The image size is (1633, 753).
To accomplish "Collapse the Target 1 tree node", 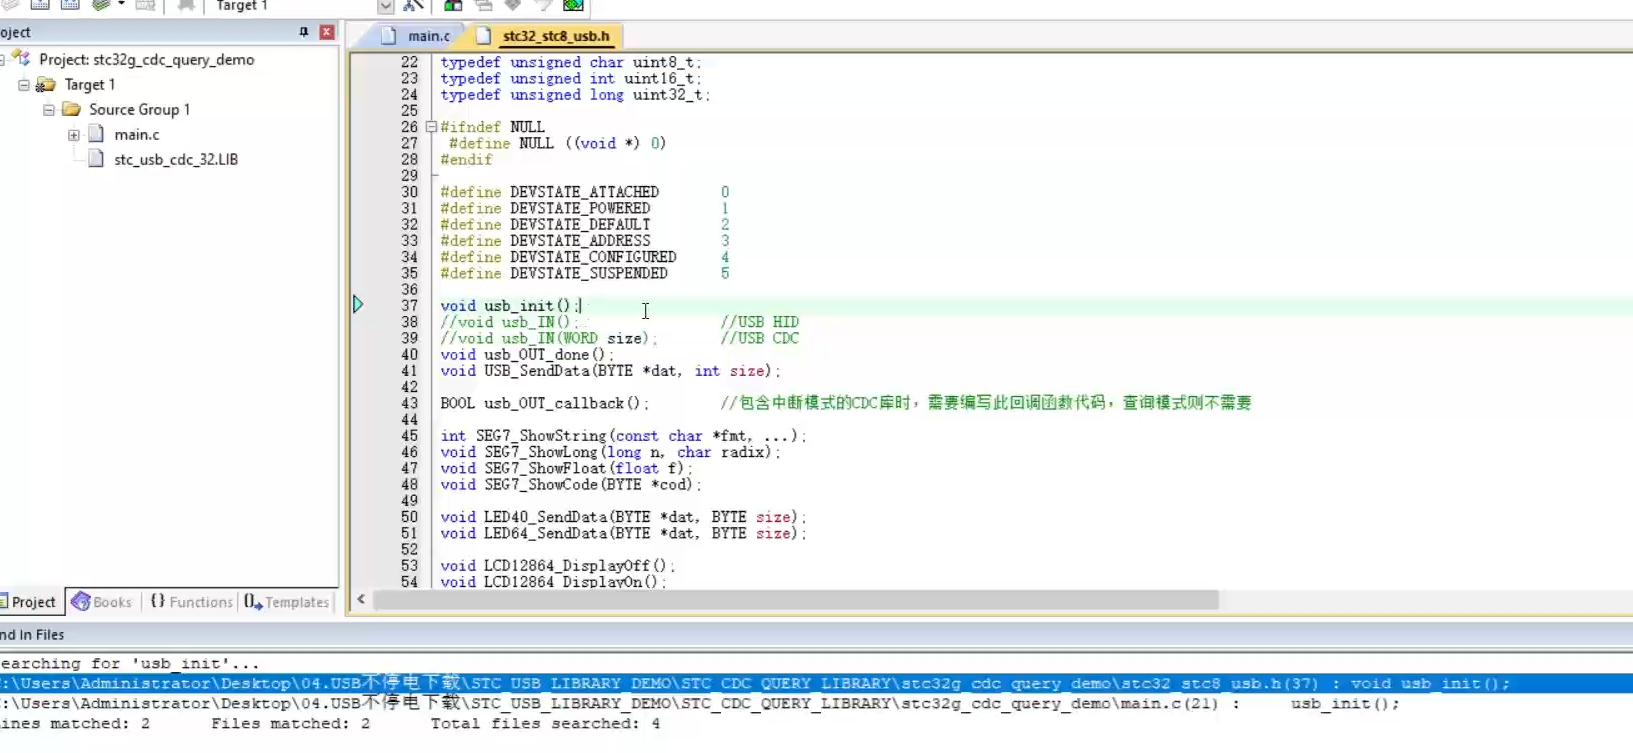I will [24, 85].
